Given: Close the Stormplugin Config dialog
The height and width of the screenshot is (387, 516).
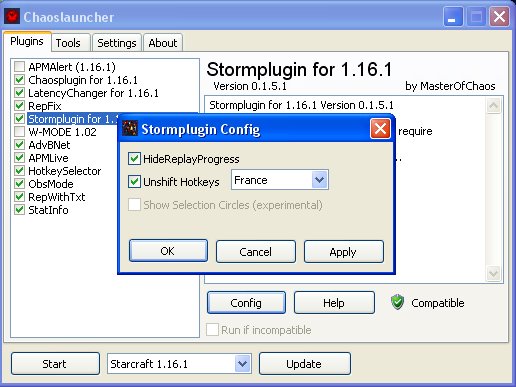Looking at the screenshot, I should (380, 129).
